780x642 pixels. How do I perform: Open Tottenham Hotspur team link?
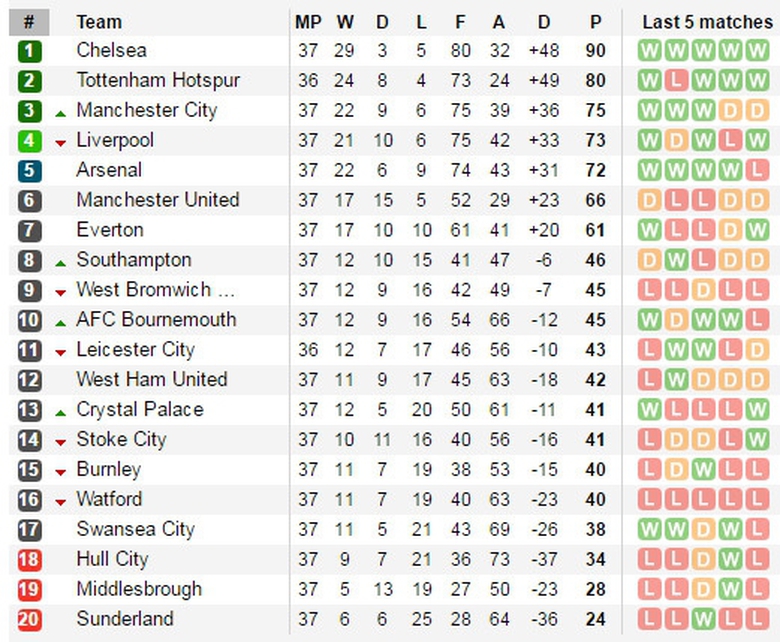(158, 80)
